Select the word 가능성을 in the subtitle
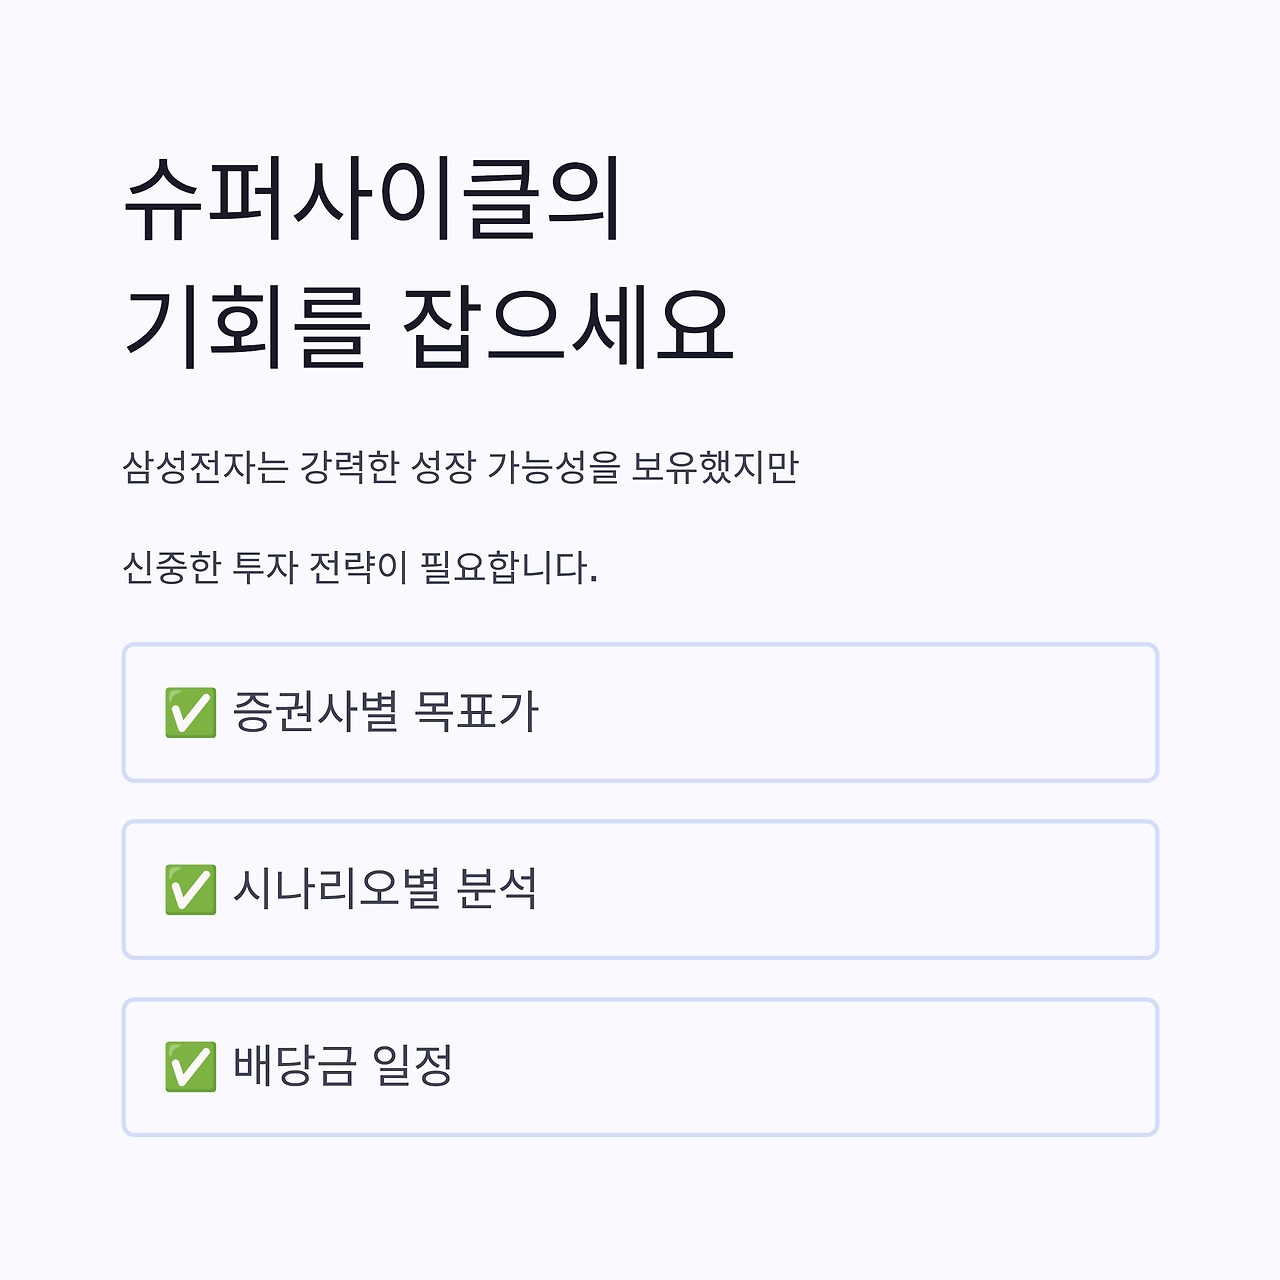Viewport: 1280px width, 1280px height. [554, 467]
